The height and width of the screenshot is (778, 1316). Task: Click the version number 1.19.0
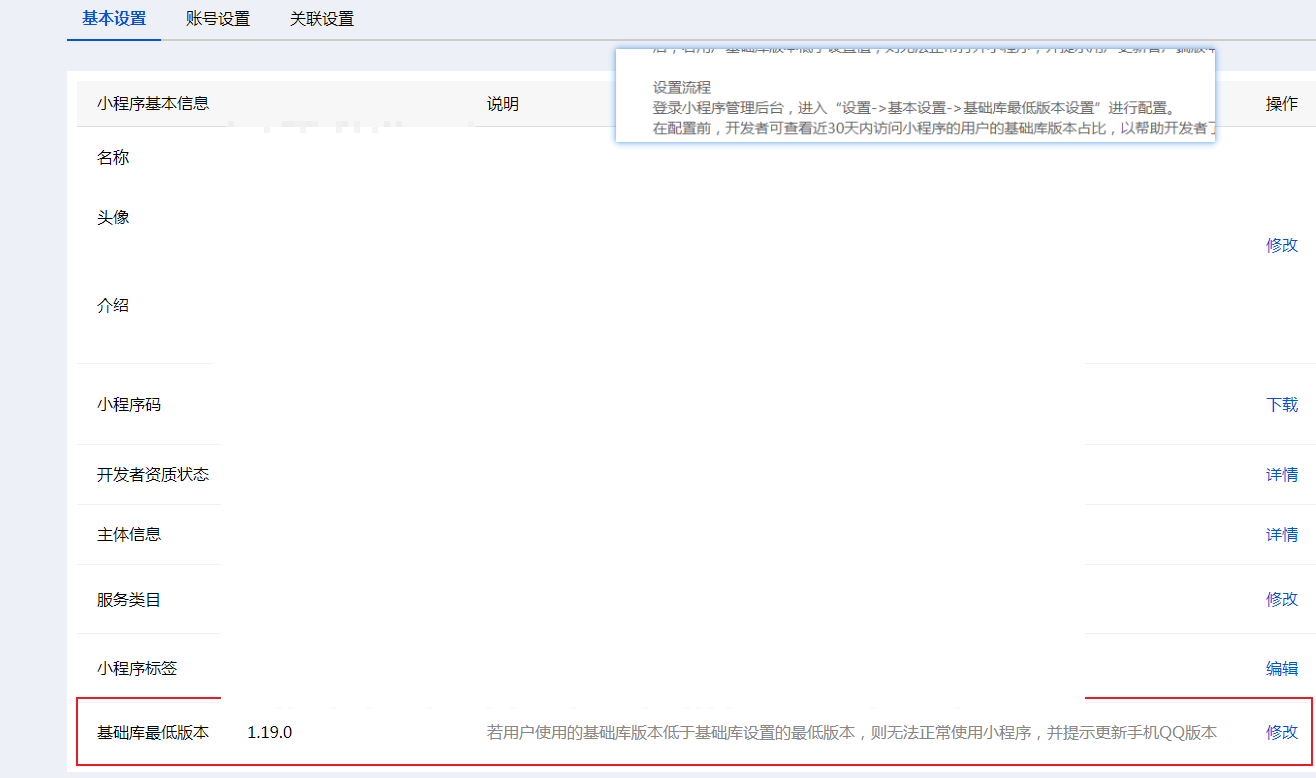[268, 732]
